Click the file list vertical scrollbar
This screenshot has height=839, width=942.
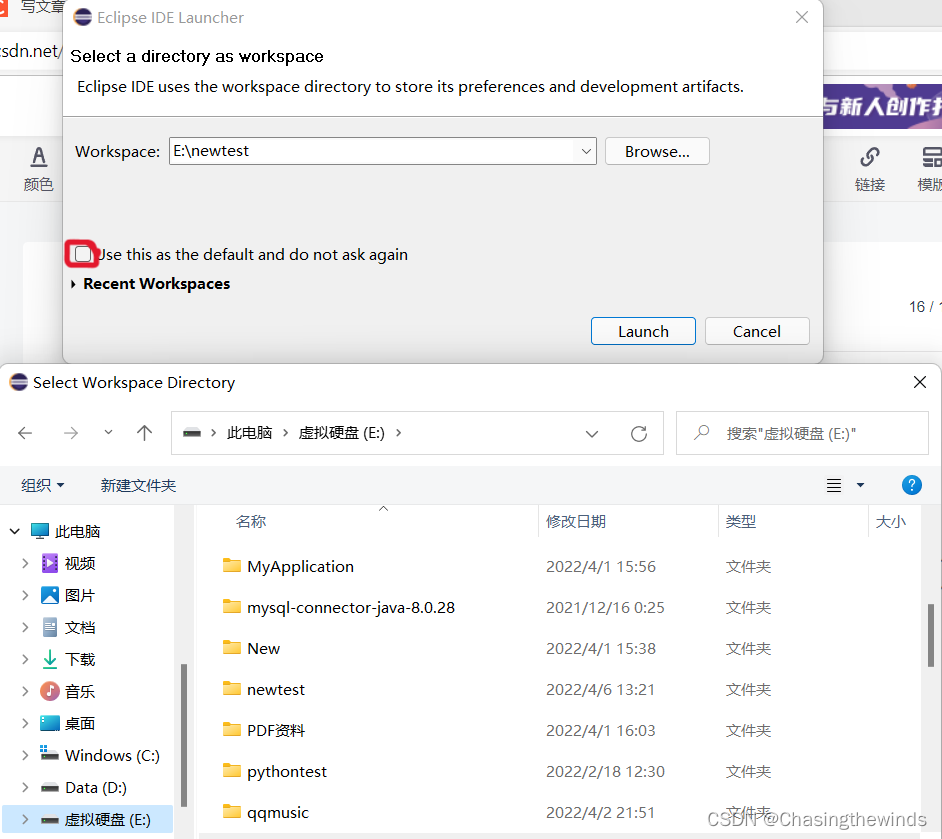tap(931, 635)
